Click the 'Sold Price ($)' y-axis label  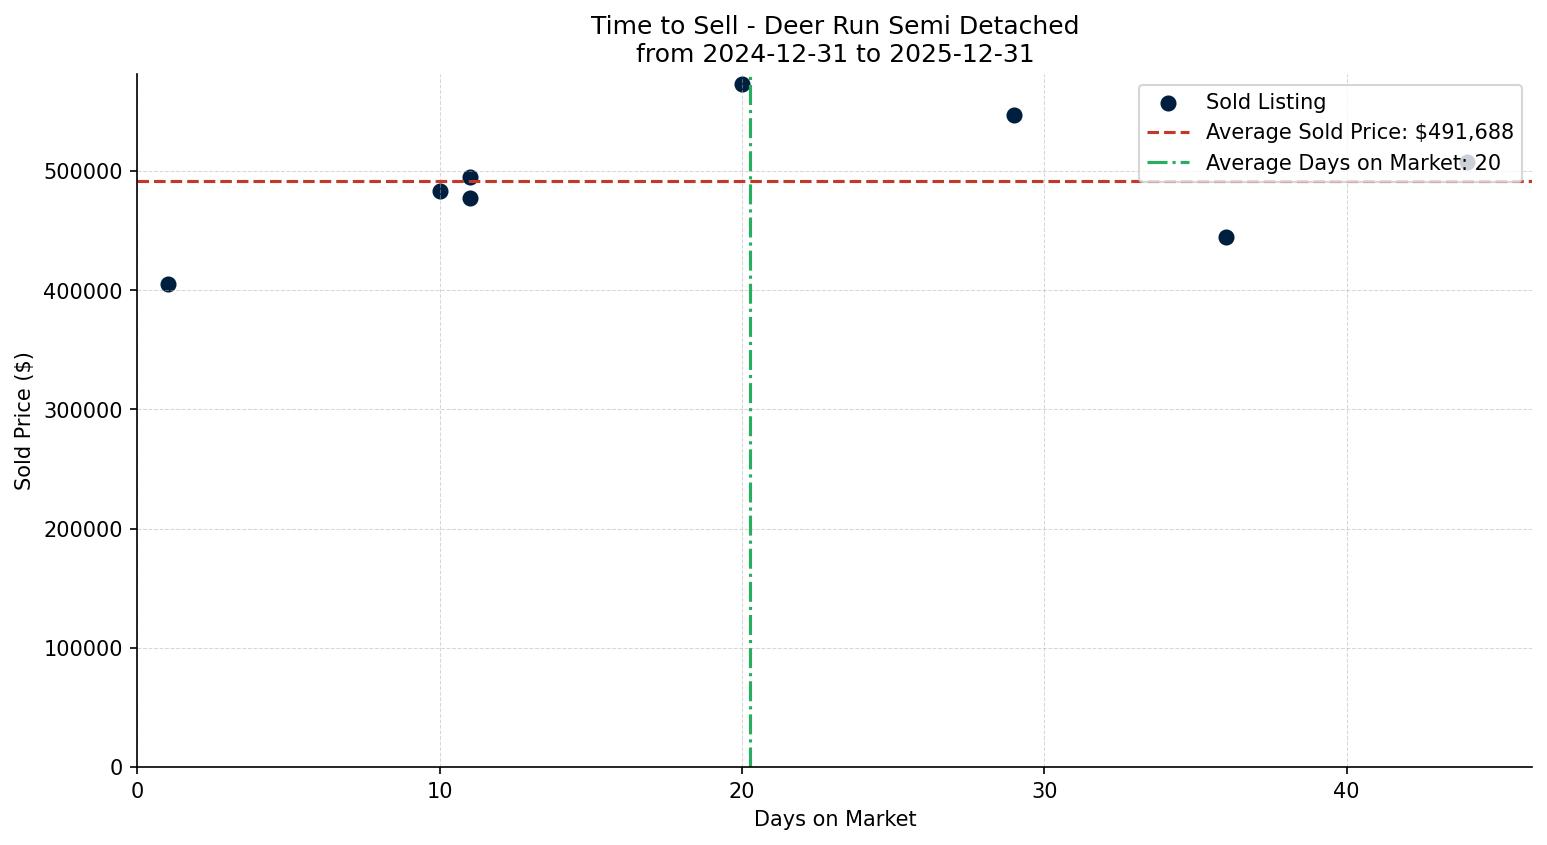point(24,421)
